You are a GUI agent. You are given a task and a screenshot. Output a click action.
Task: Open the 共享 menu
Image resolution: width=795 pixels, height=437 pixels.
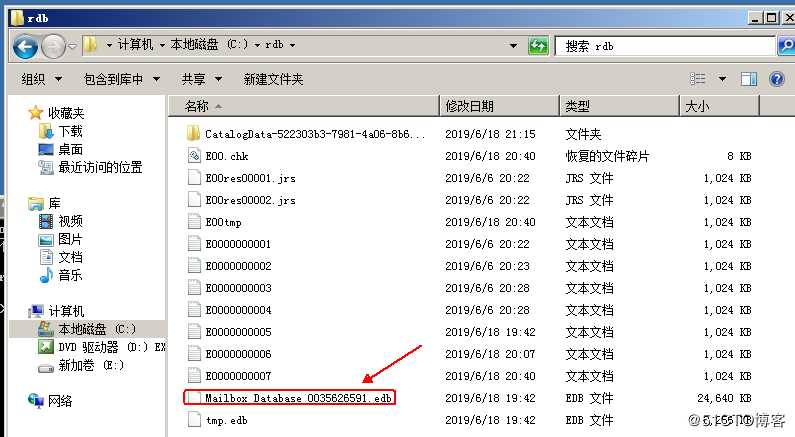point(201,79)
